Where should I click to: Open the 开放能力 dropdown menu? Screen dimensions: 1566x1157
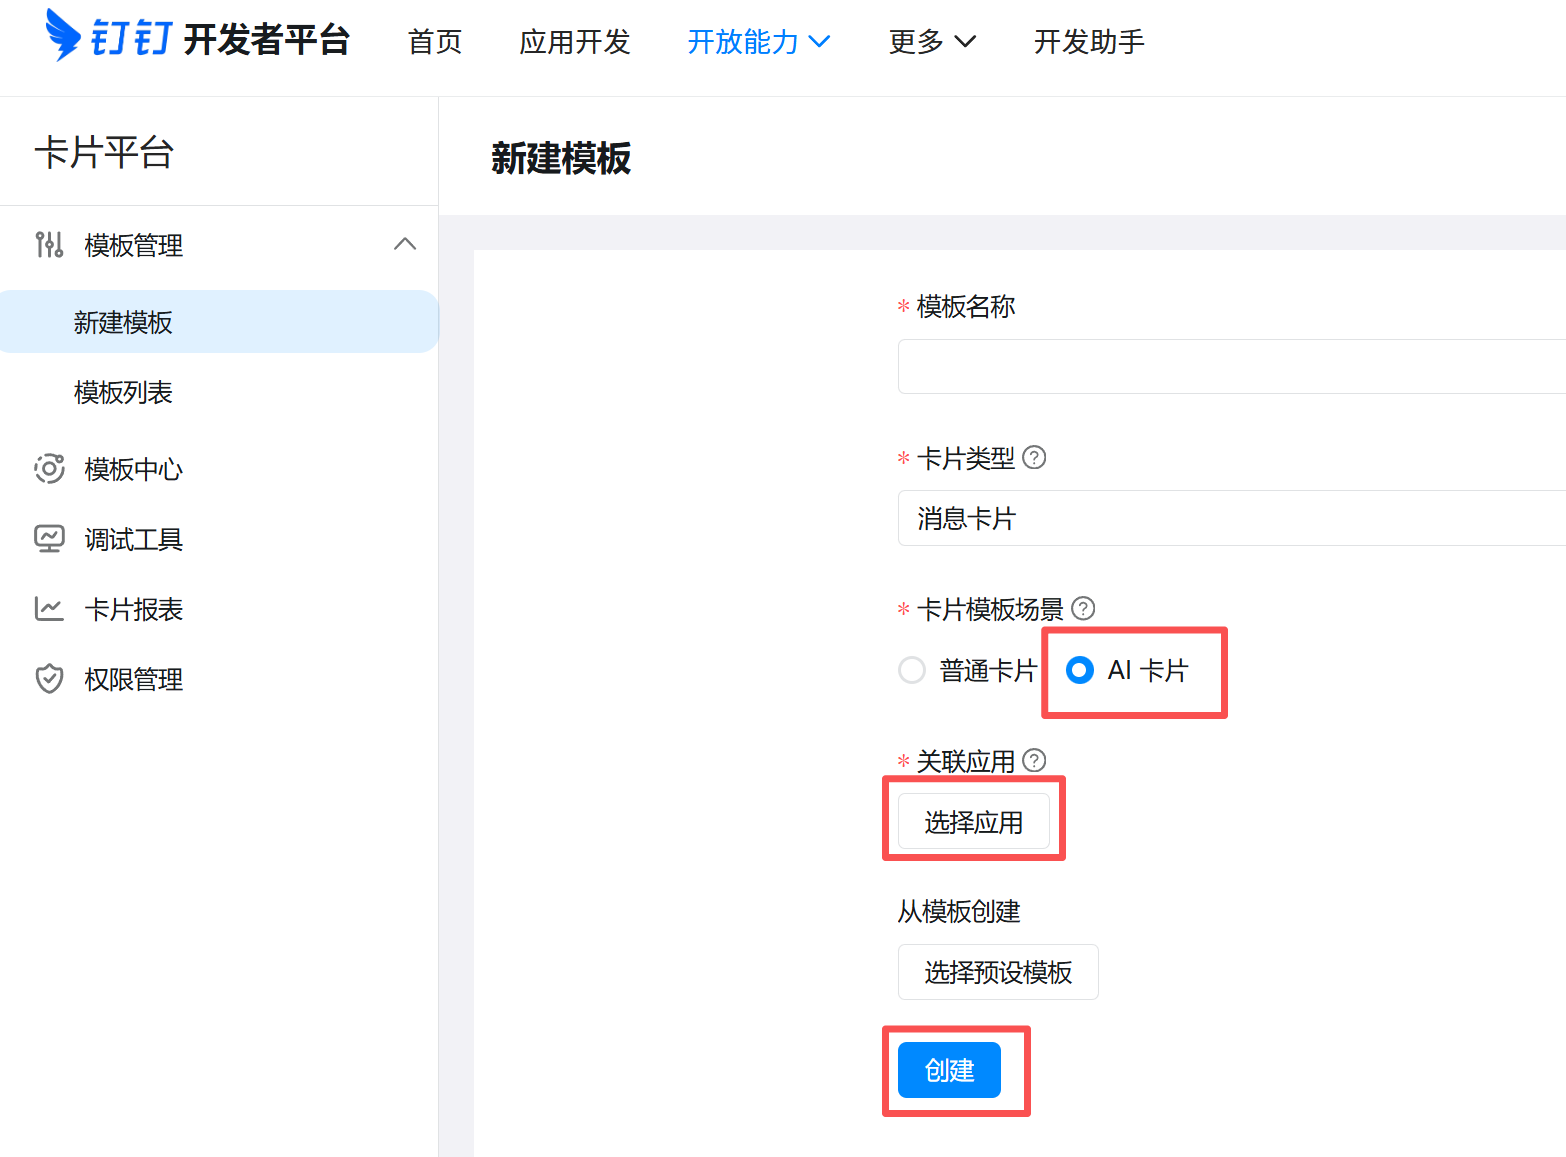758,42
